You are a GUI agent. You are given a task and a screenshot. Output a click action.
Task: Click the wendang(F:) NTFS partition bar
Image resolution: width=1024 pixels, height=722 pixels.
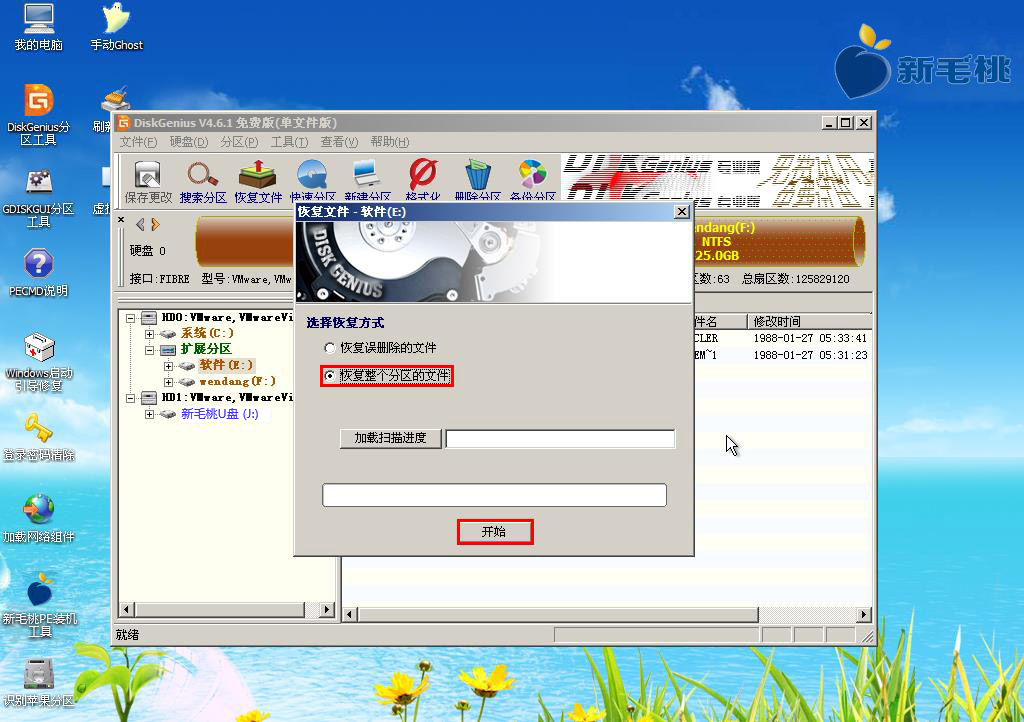point(778,242)
